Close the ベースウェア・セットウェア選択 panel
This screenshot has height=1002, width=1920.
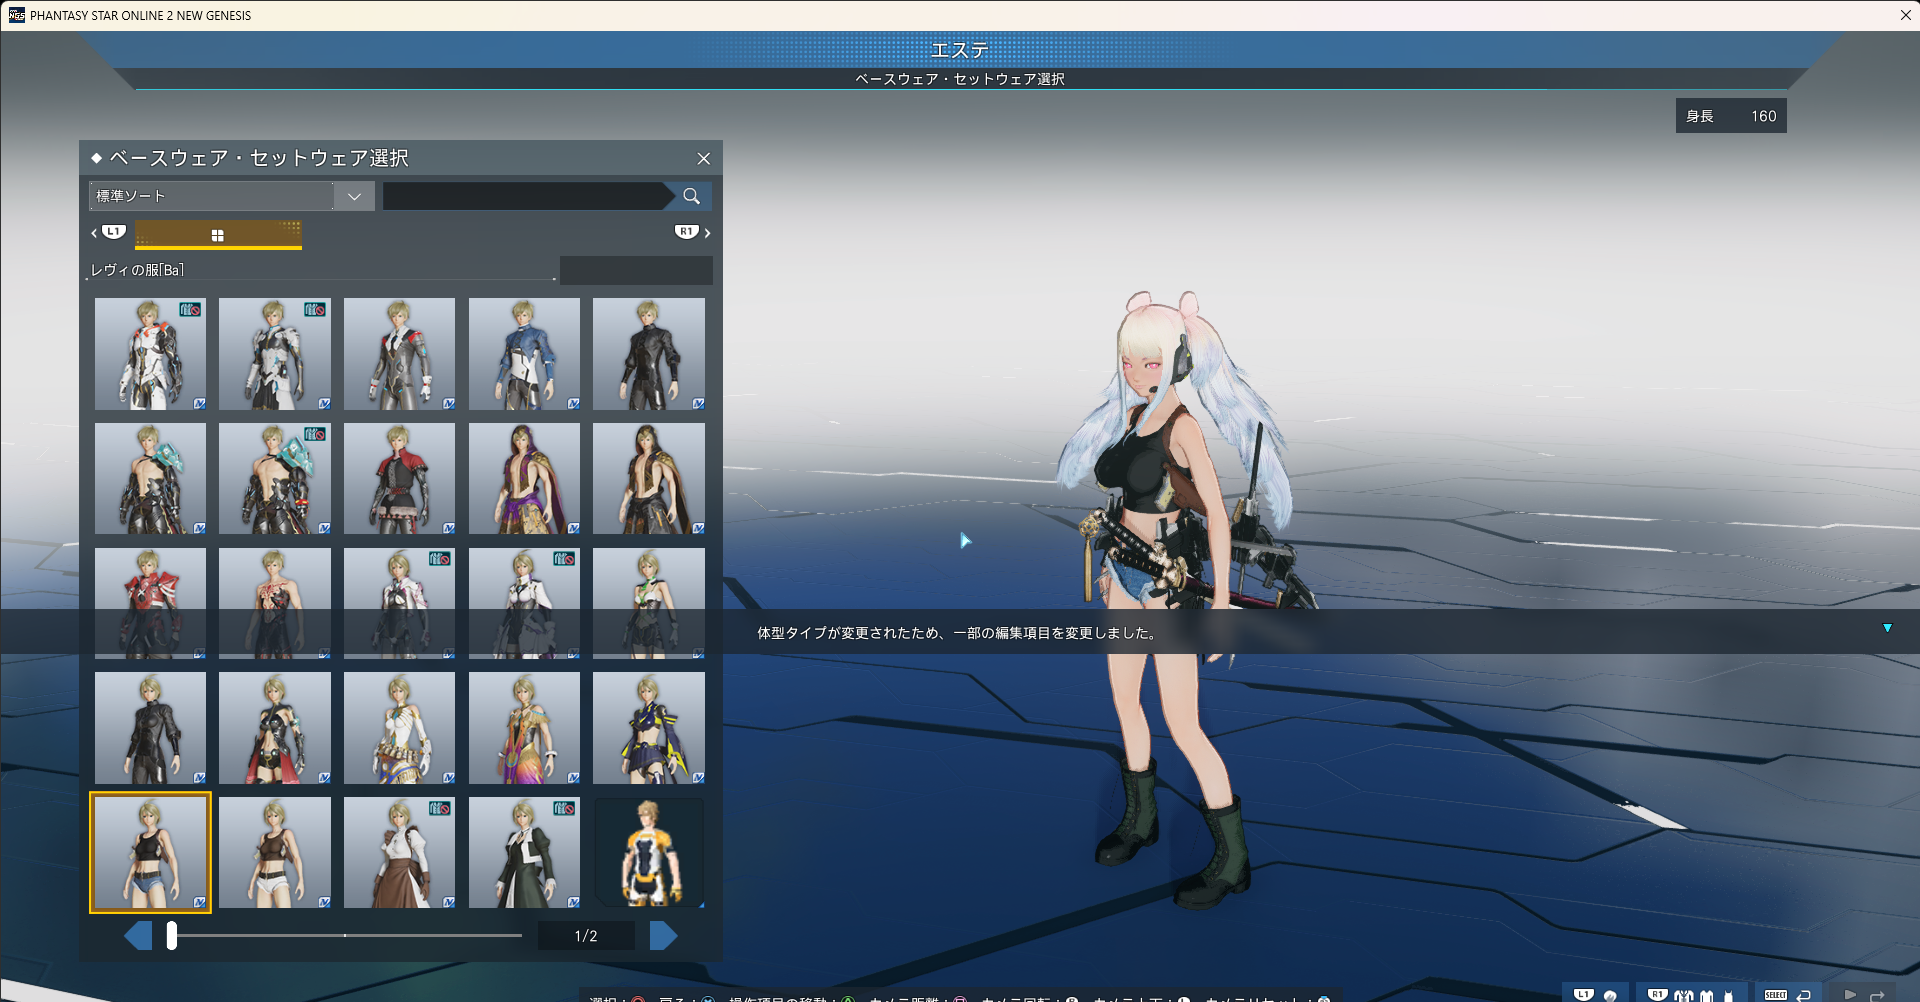click(704, 159)
